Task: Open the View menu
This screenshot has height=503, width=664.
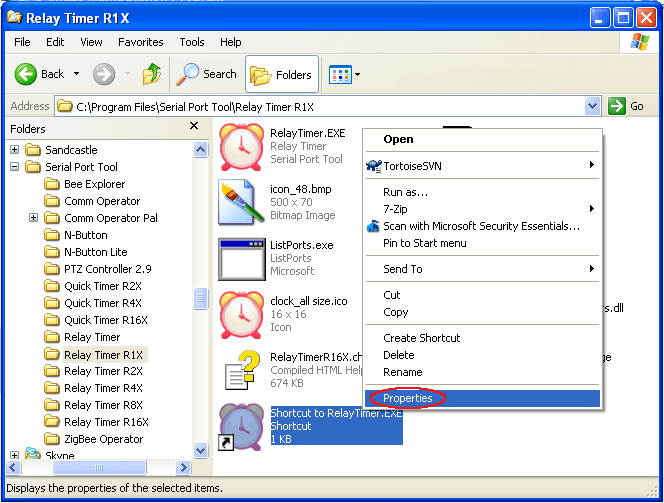Action: click(91, 42)
